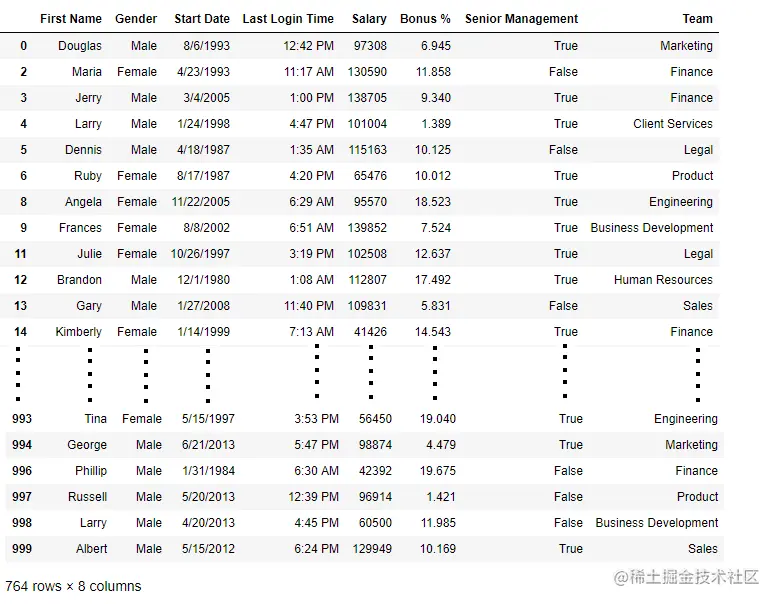Click the Team column header
Screen dimensions: 777x604
tap(697, 19)
